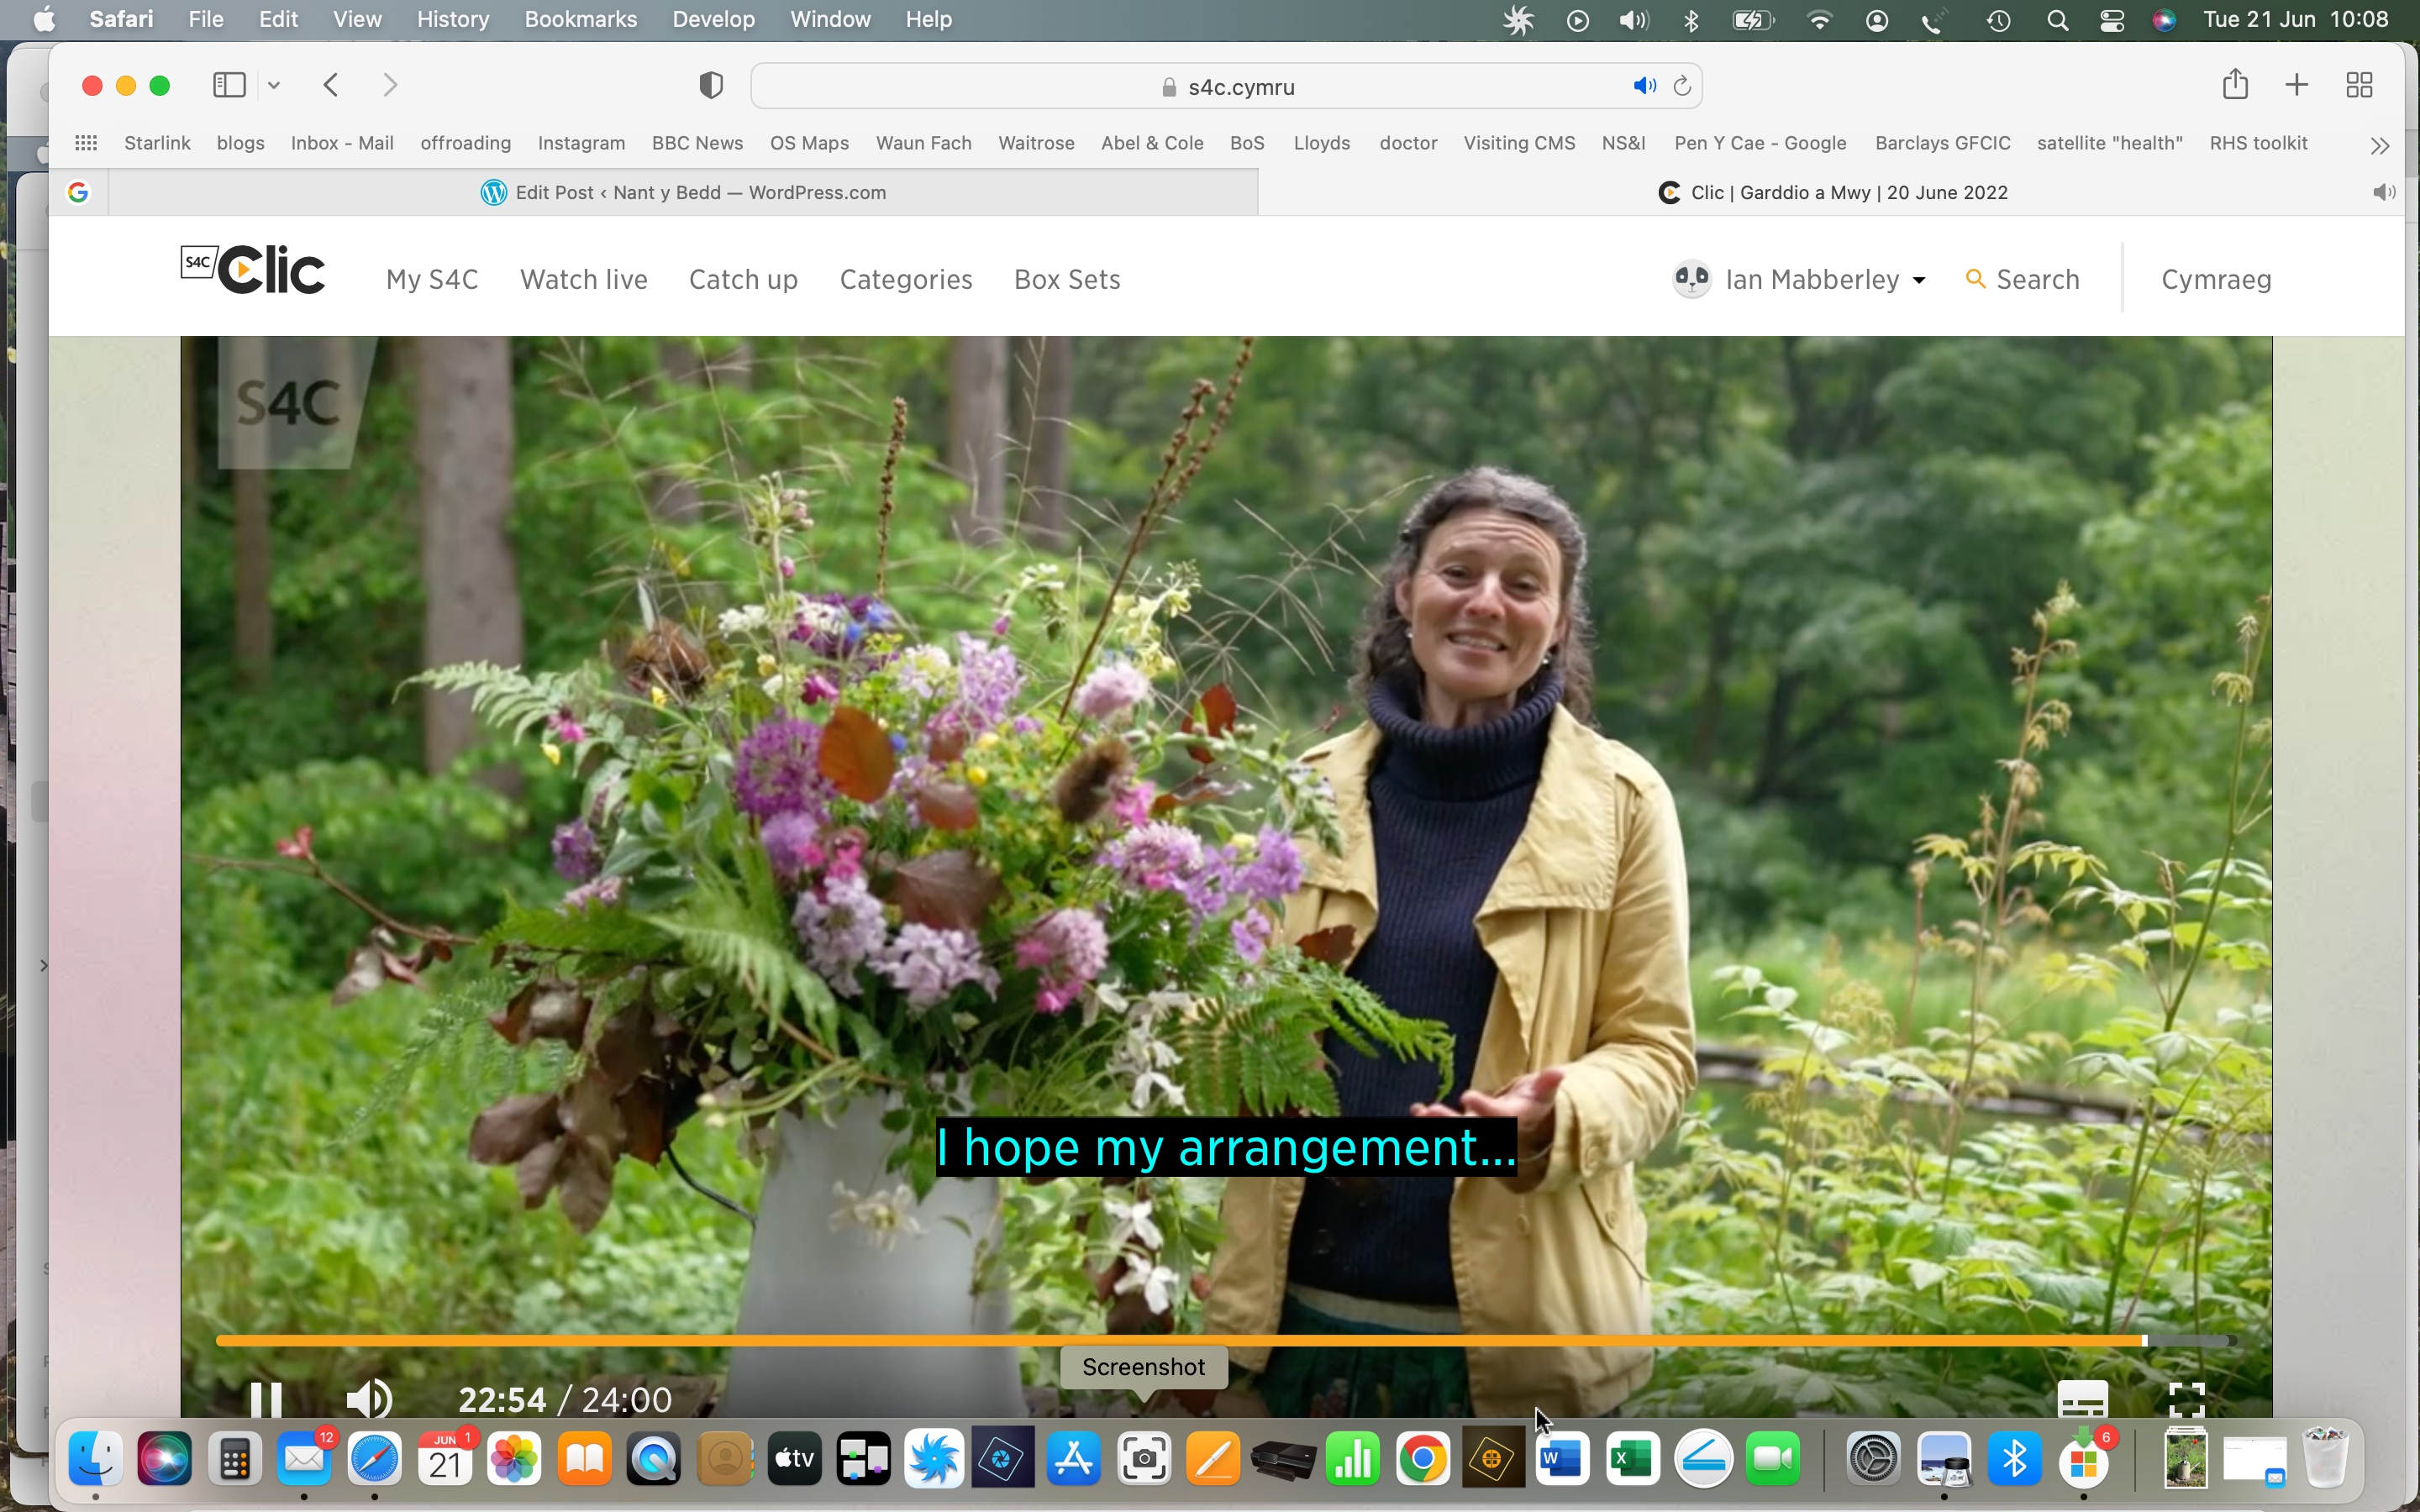Screen dimensions: 2420x1512
Task: Go back to previous page
Action: [x=332, y=85]
